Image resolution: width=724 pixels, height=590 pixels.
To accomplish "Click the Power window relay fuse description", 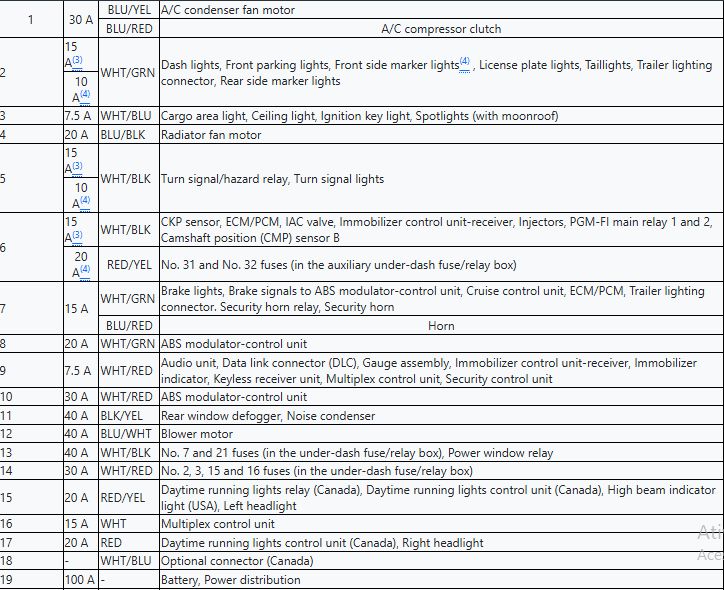I will (357, 453).
